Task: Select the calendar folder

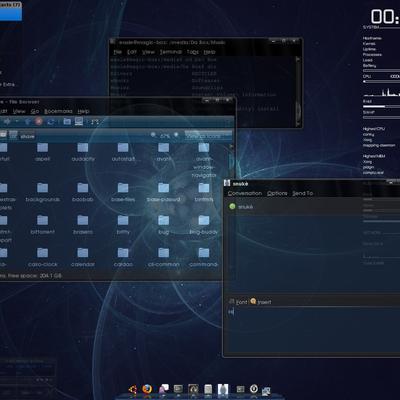Action: point(83,258)
